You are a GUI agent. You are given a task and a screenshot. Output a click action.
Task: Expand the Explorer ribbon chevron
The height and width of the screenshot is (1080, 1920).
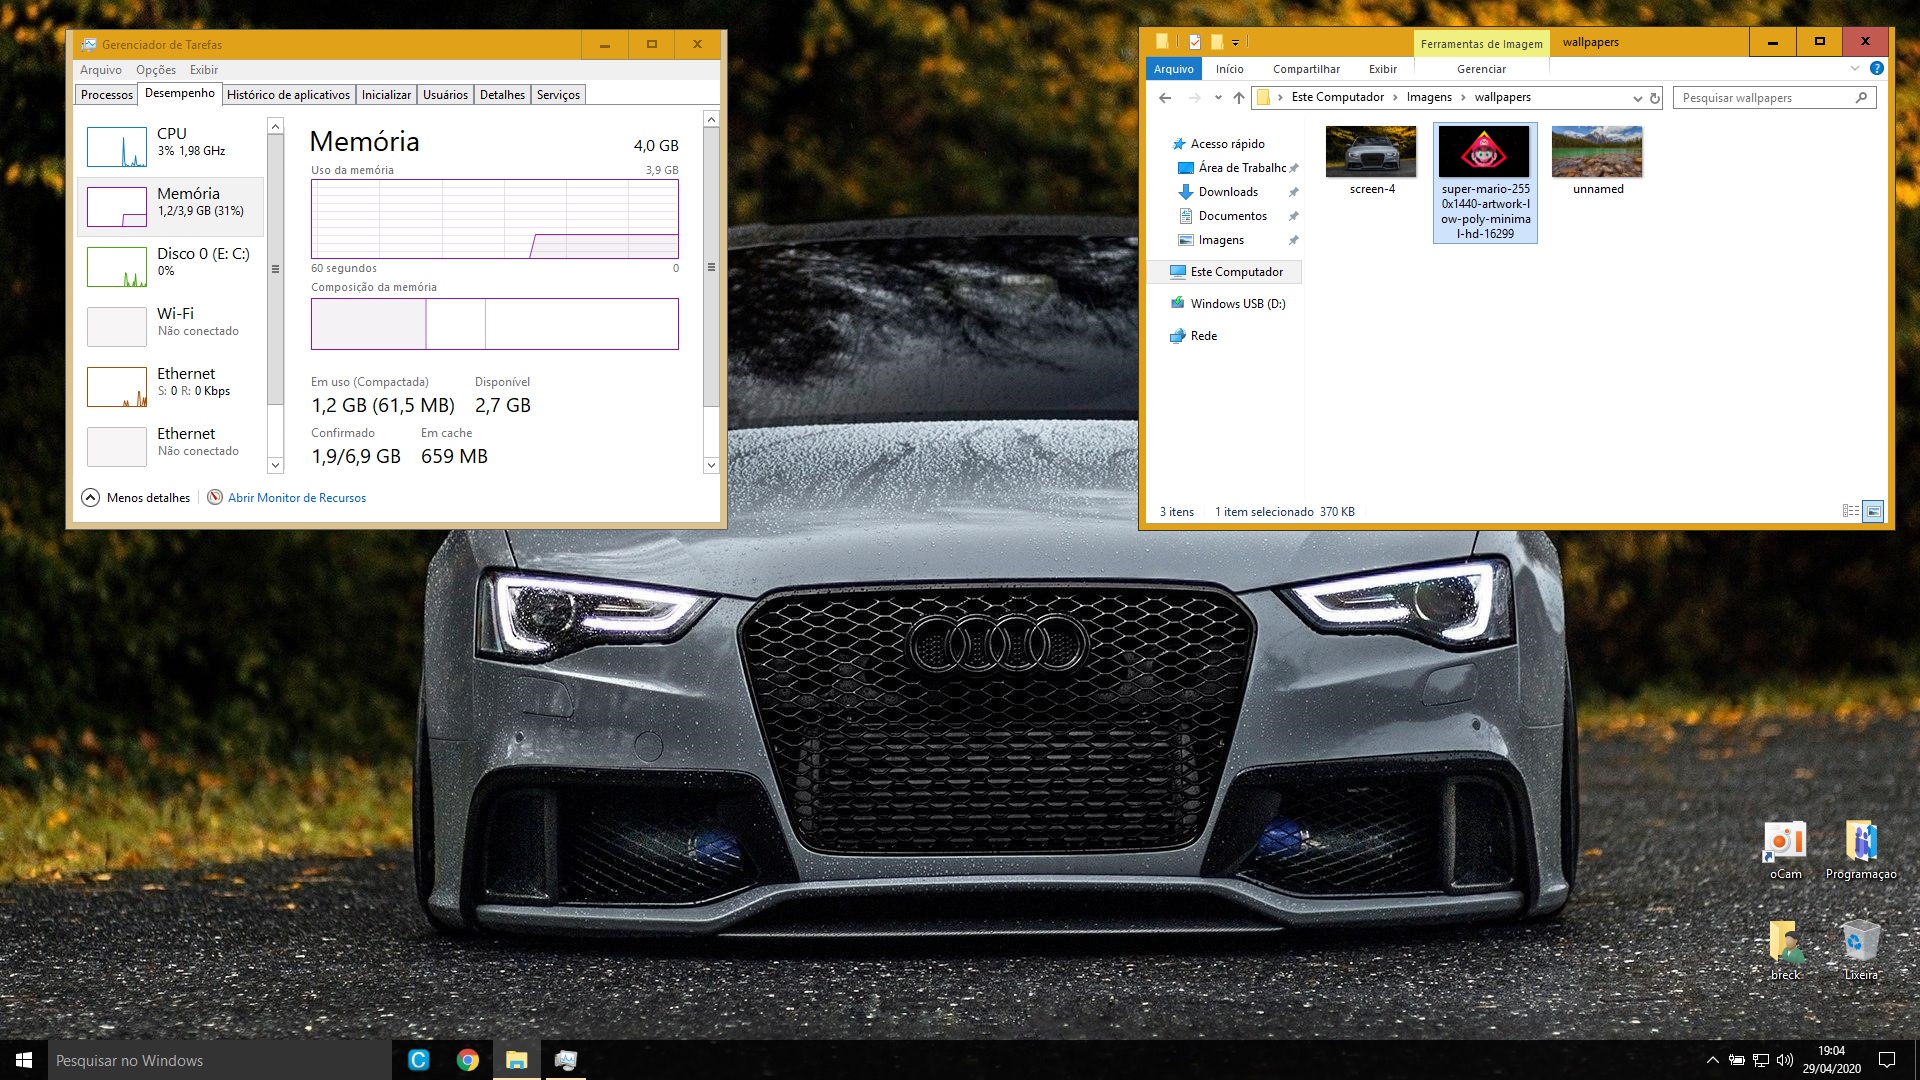coord(1855,68)
